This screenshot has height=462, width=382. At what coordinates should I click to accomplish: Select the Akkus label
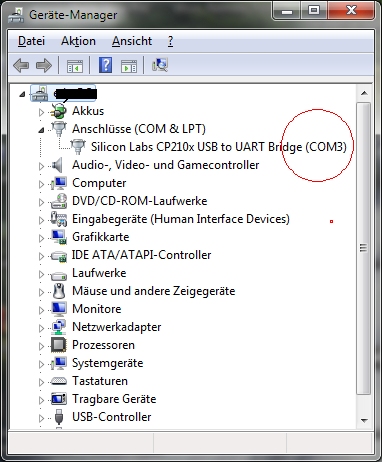[88, 111]
